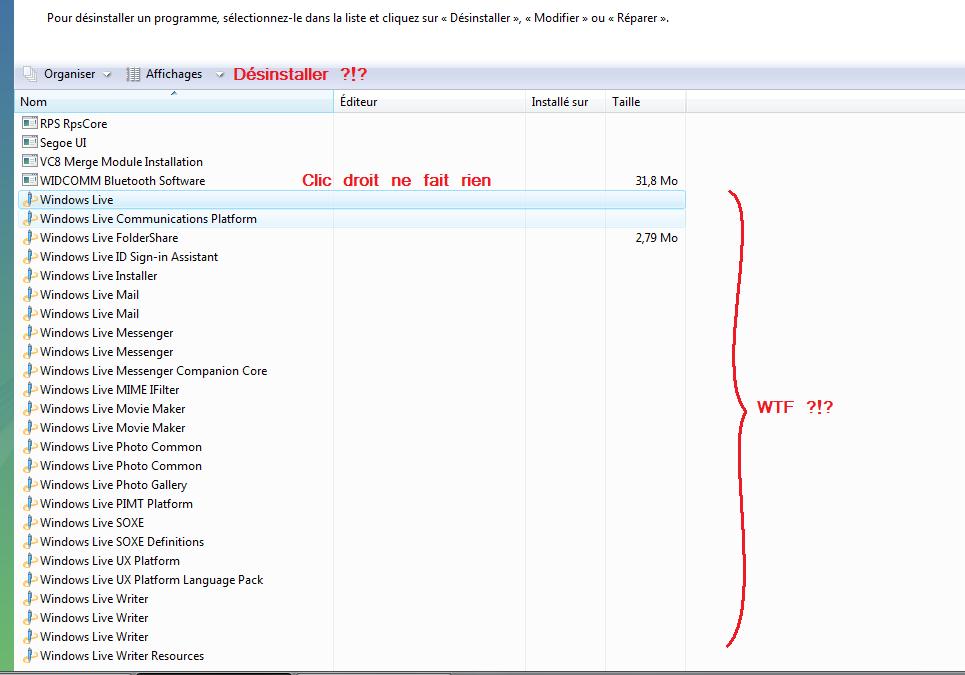The width and height of the screenshot is (965, 675).
Task: Click the Windows Live Messenger Companion Core icon
Action: point(30,370)
